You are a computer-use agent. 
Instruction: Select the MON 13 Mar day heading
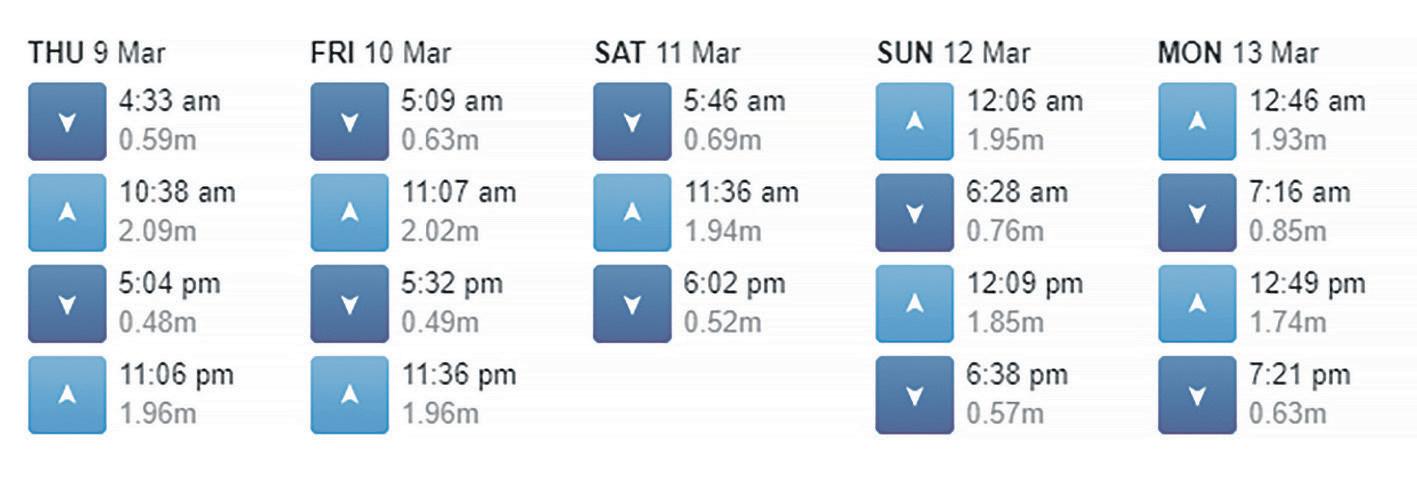tap(1238, 53)
